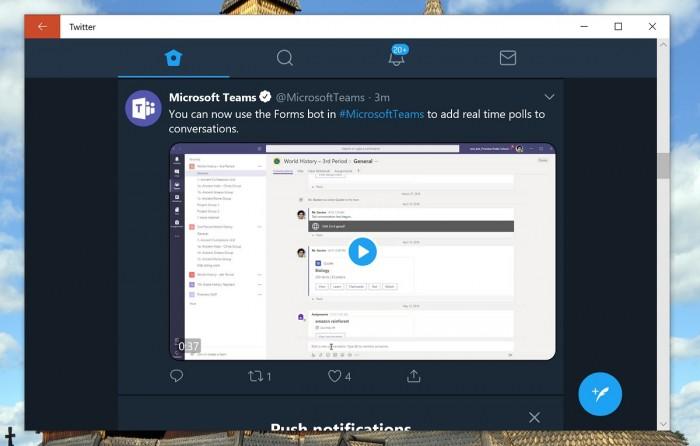Click the vertical scrollbar thumb

(663, 166)
